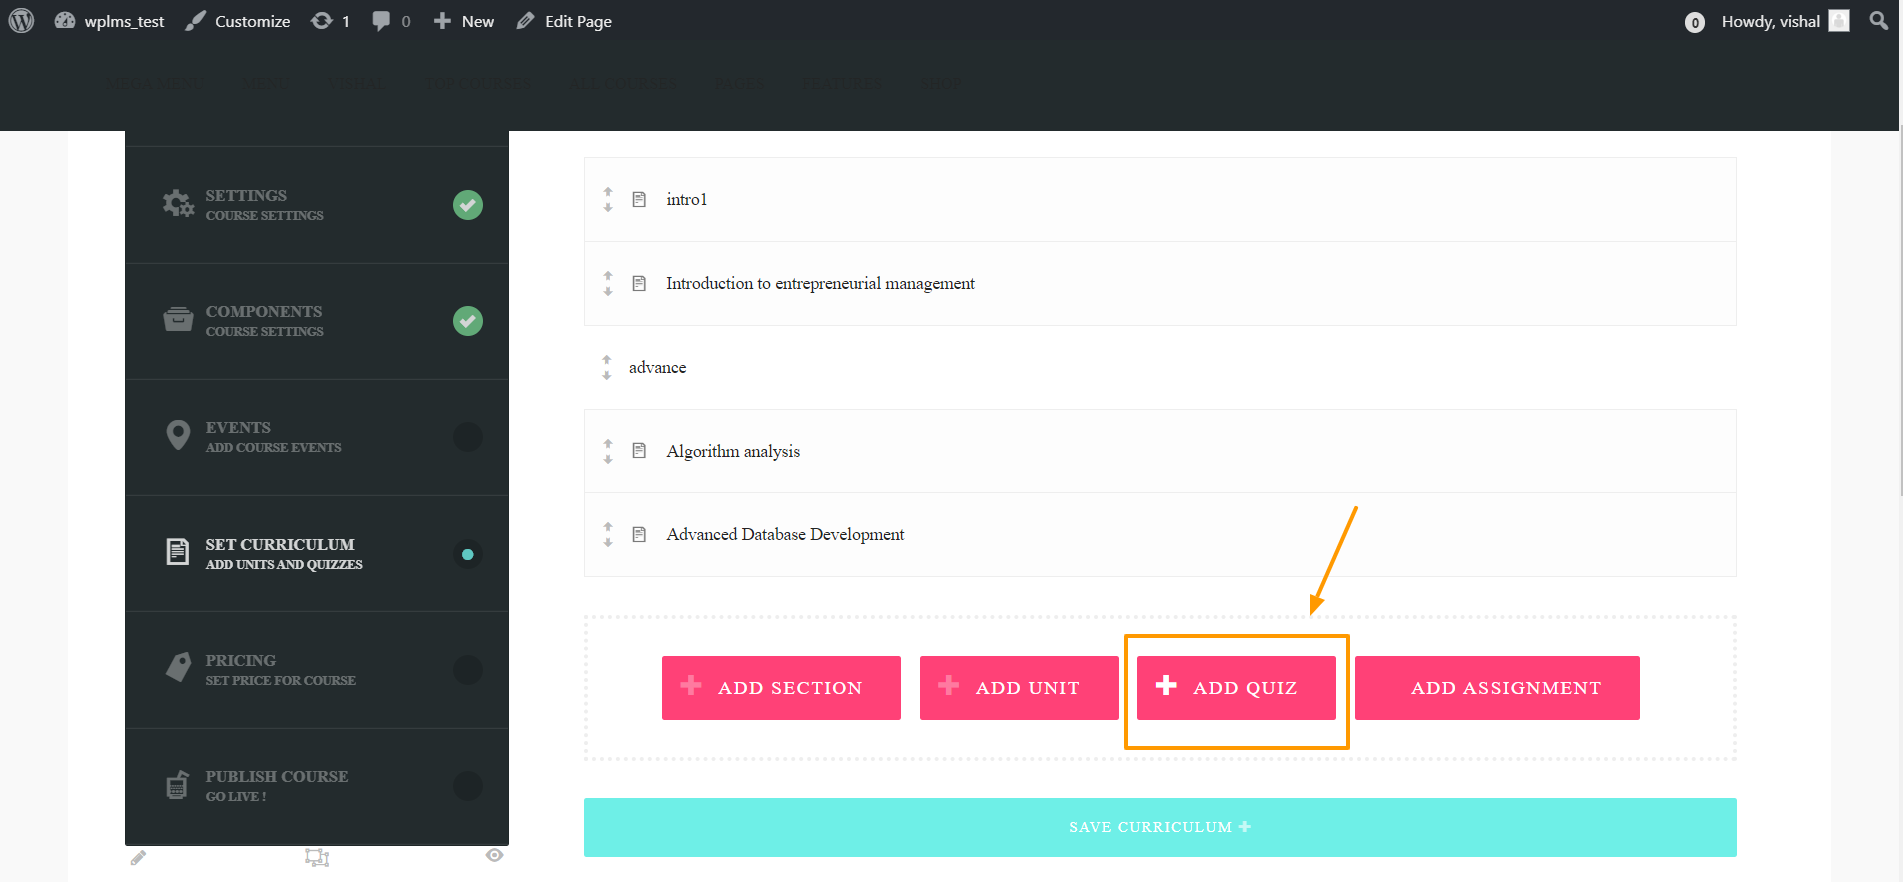Click the status circle for Publish Course
The height and width of the screenshot is (882, 1903).
click(x=468, y=786)
